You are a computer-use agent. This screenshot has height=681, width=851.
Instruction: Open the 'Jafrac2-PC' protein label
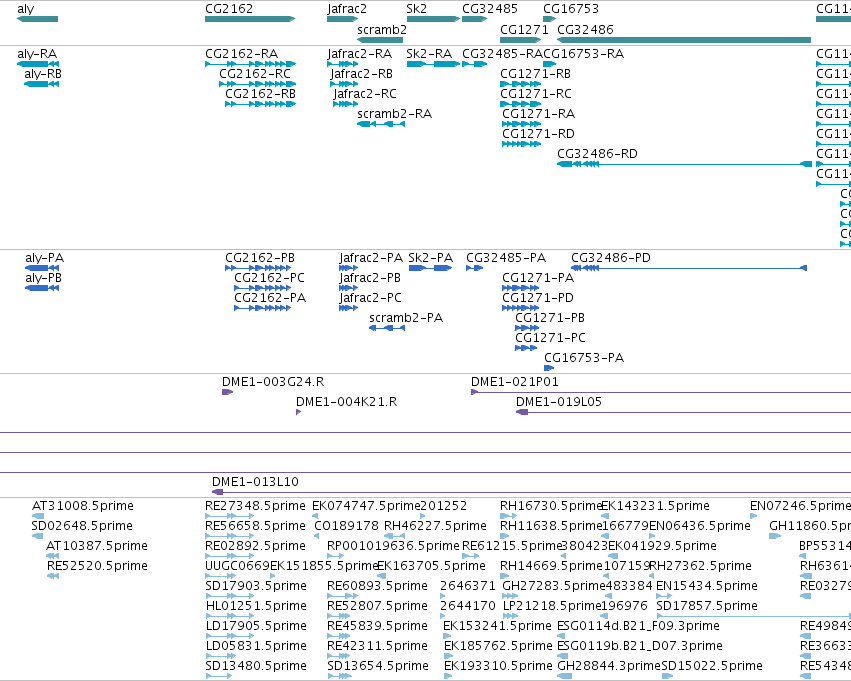tap(371, 298)
